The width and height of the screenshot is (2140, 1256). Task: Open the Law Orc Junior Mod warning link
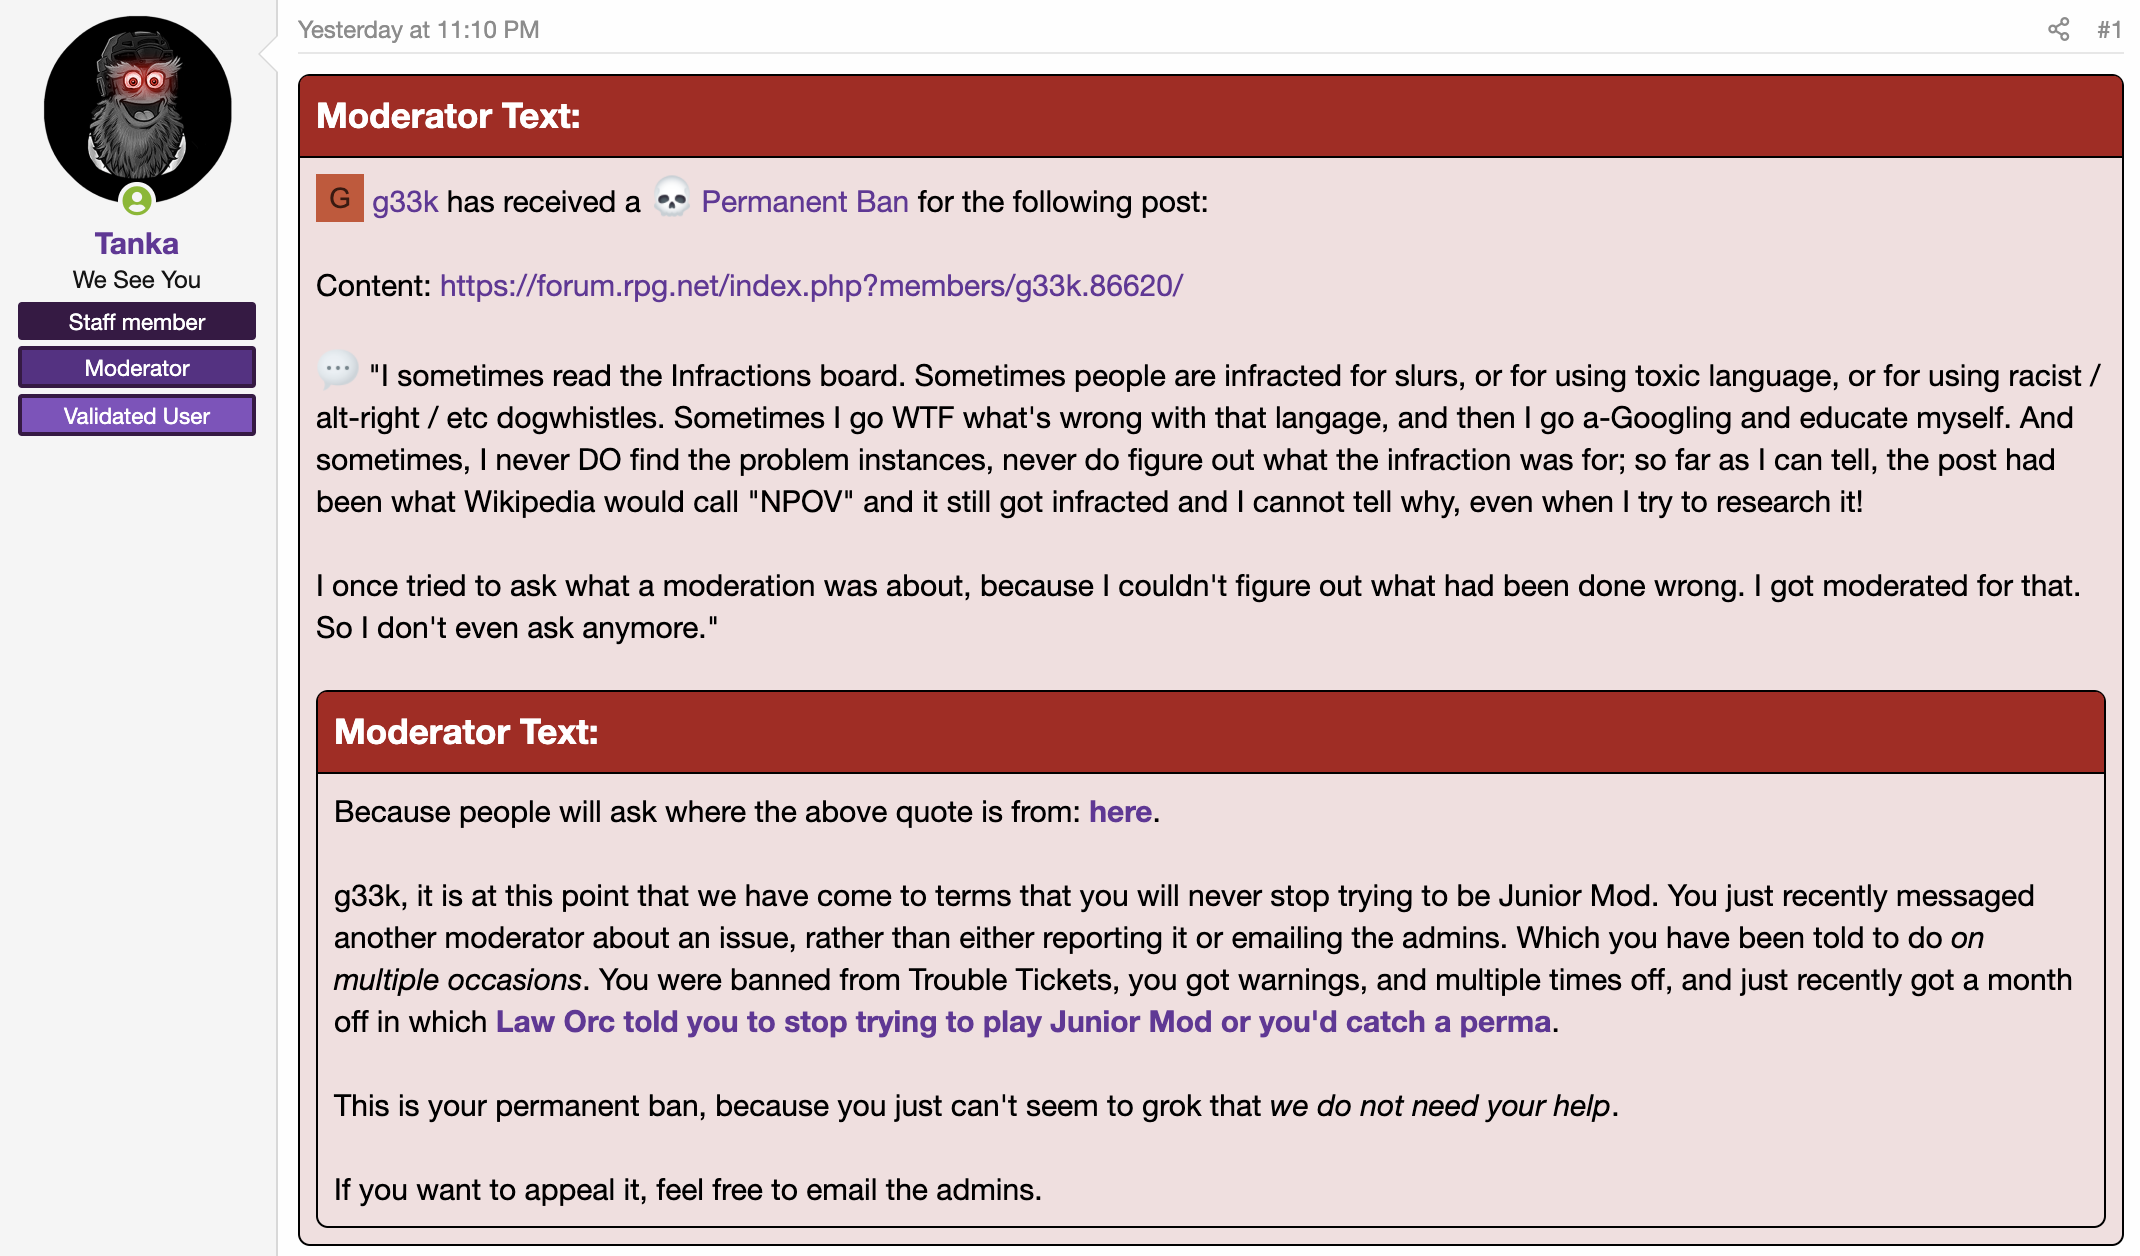point(1023,1022)
